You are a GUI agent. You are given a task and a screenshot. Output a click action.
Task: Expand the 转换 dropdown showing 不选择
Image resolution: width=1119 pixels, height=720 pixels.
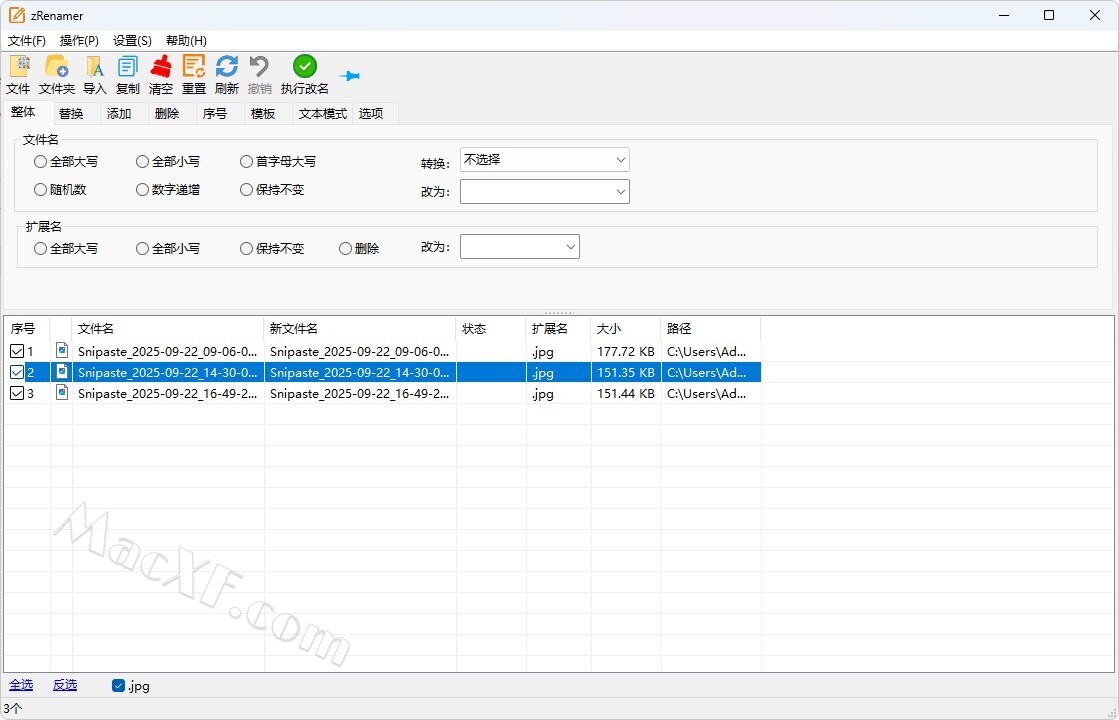(544, 160)
